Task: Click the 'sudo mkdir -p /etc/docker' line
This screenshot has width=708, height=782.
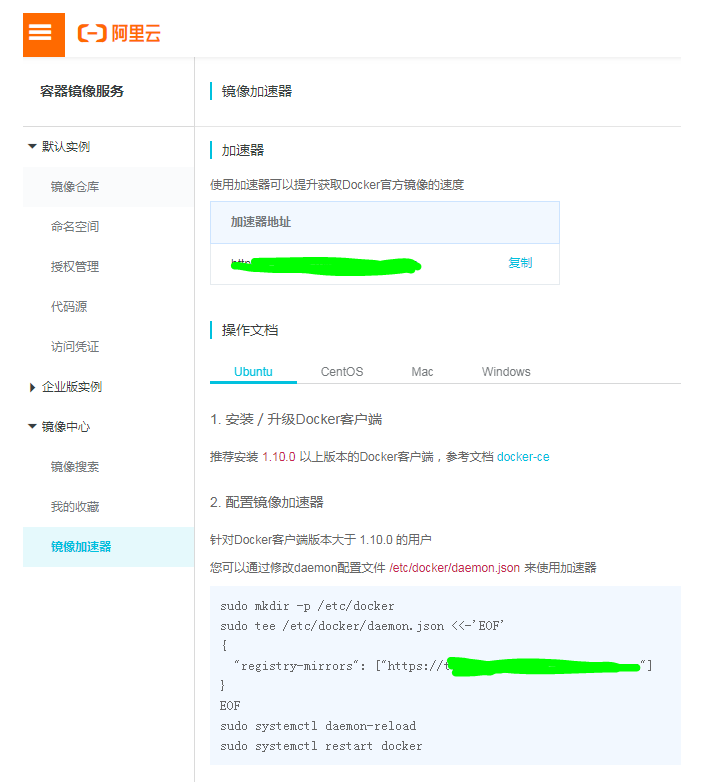Action: coord(307,606)
